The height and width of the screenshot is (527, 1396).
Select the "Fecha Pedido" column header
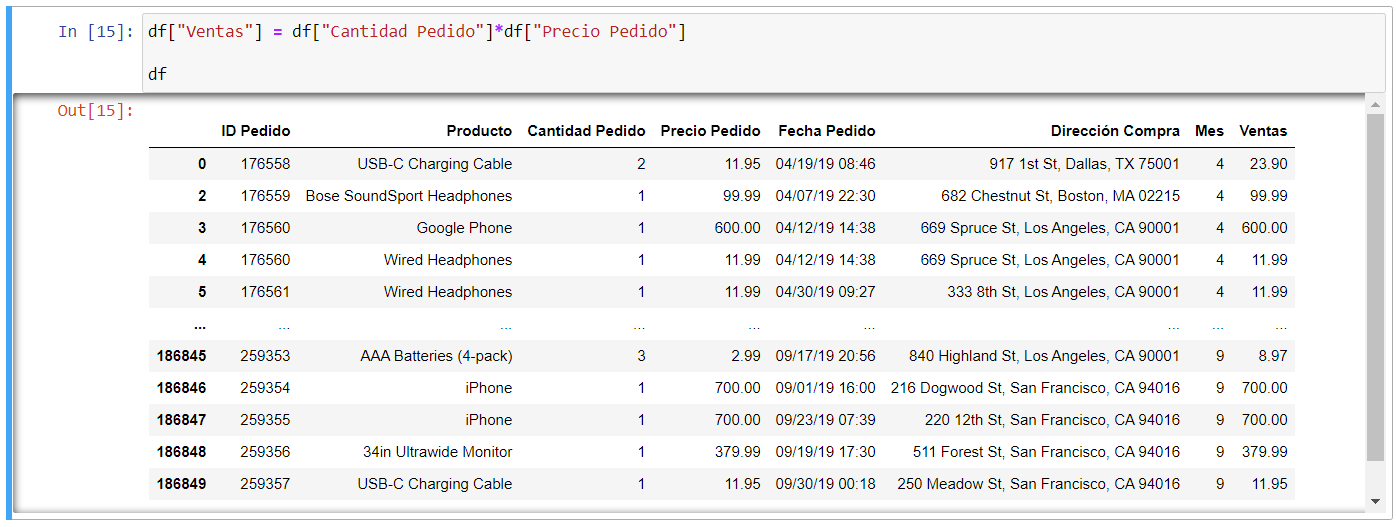[x=826, y=131]
